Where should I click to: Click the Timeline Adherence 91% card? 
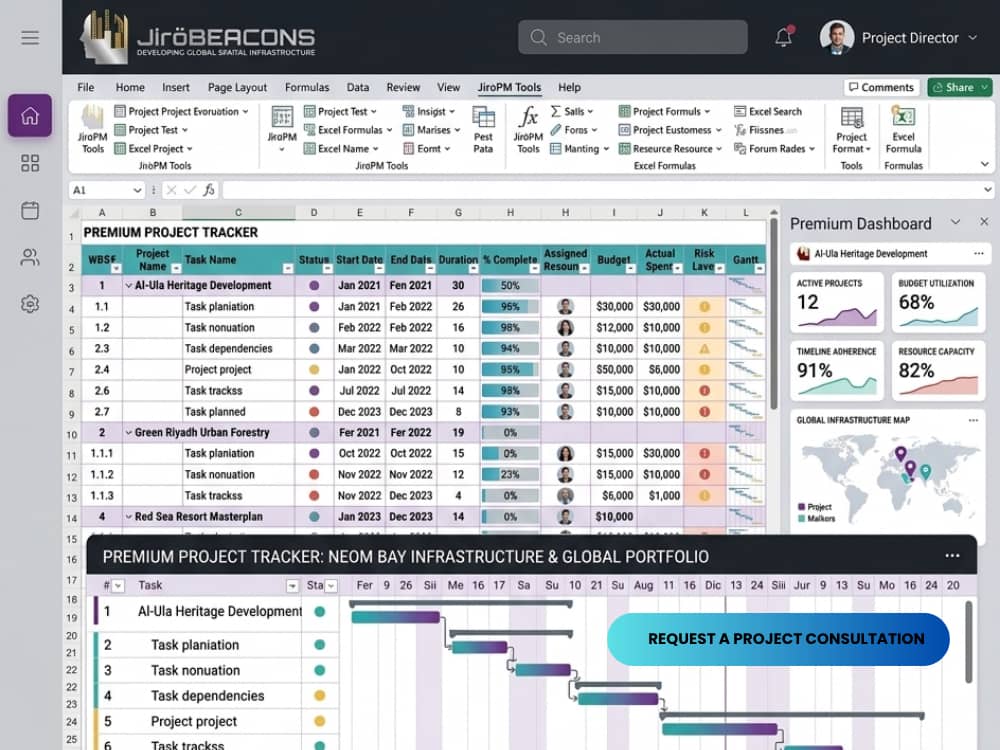tap(836, 371)
